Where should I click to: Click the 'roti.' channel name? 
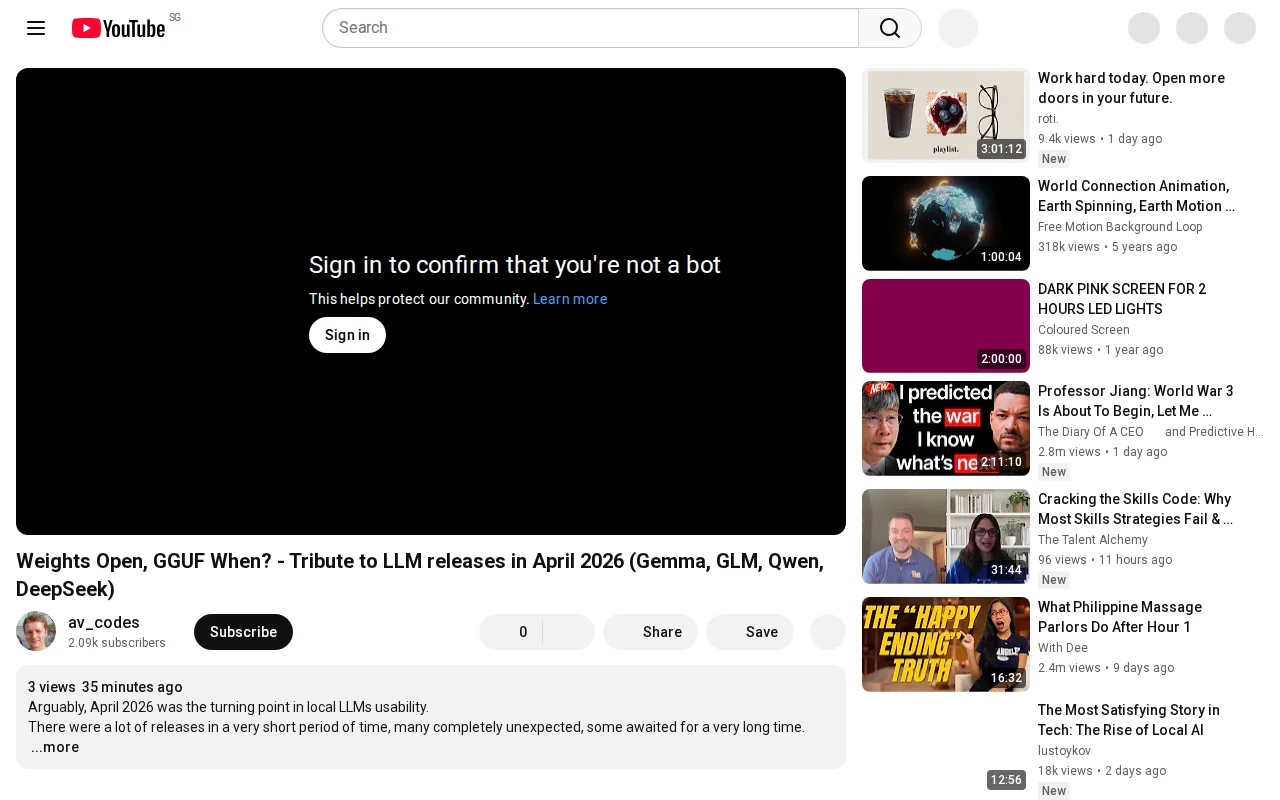[1048, 119]
